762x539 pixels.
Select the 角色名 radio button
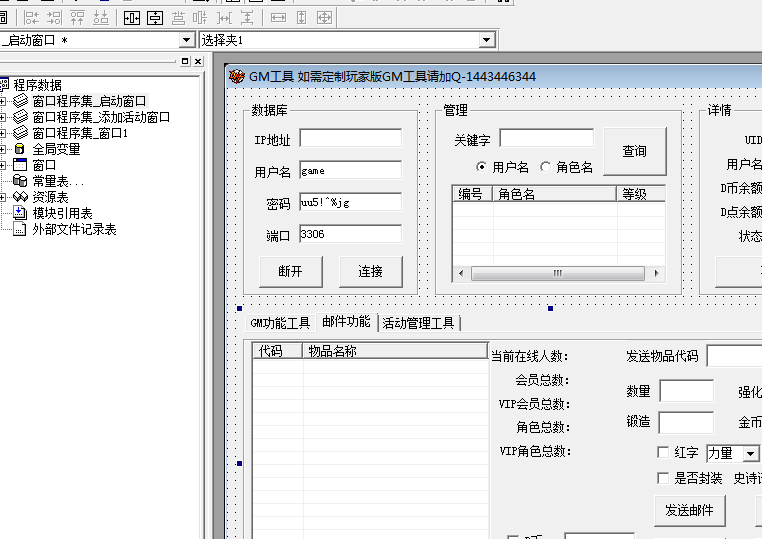[x=545, y=167]
